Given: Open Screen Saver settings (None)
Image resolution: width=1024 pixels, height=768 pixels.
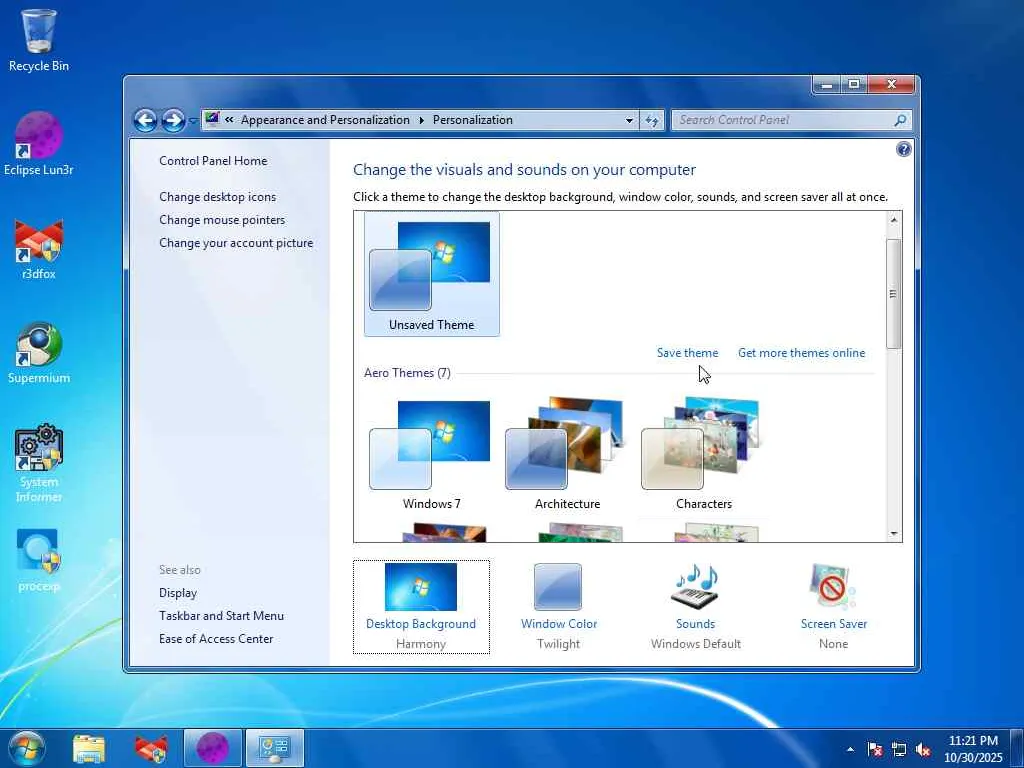Looking at the screenshot, I should (833, 607).
